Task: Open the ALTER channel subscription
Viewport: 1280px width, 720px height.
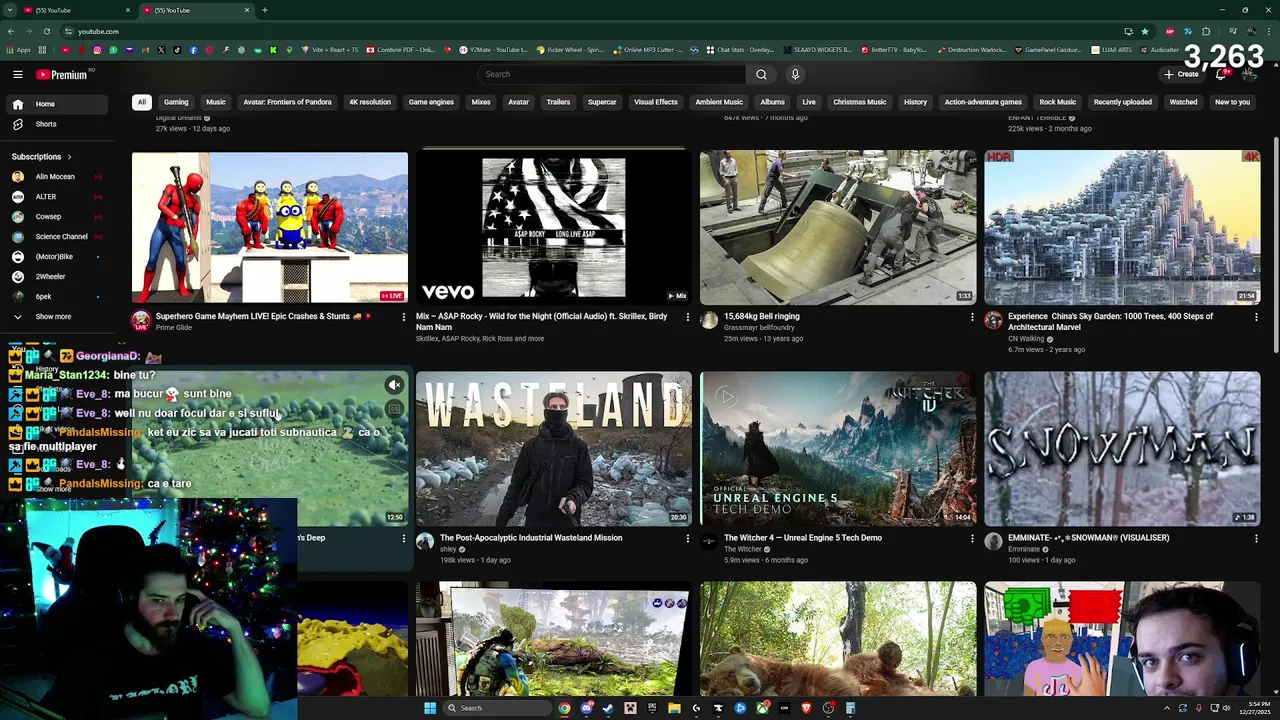Action: click(55, 197)
